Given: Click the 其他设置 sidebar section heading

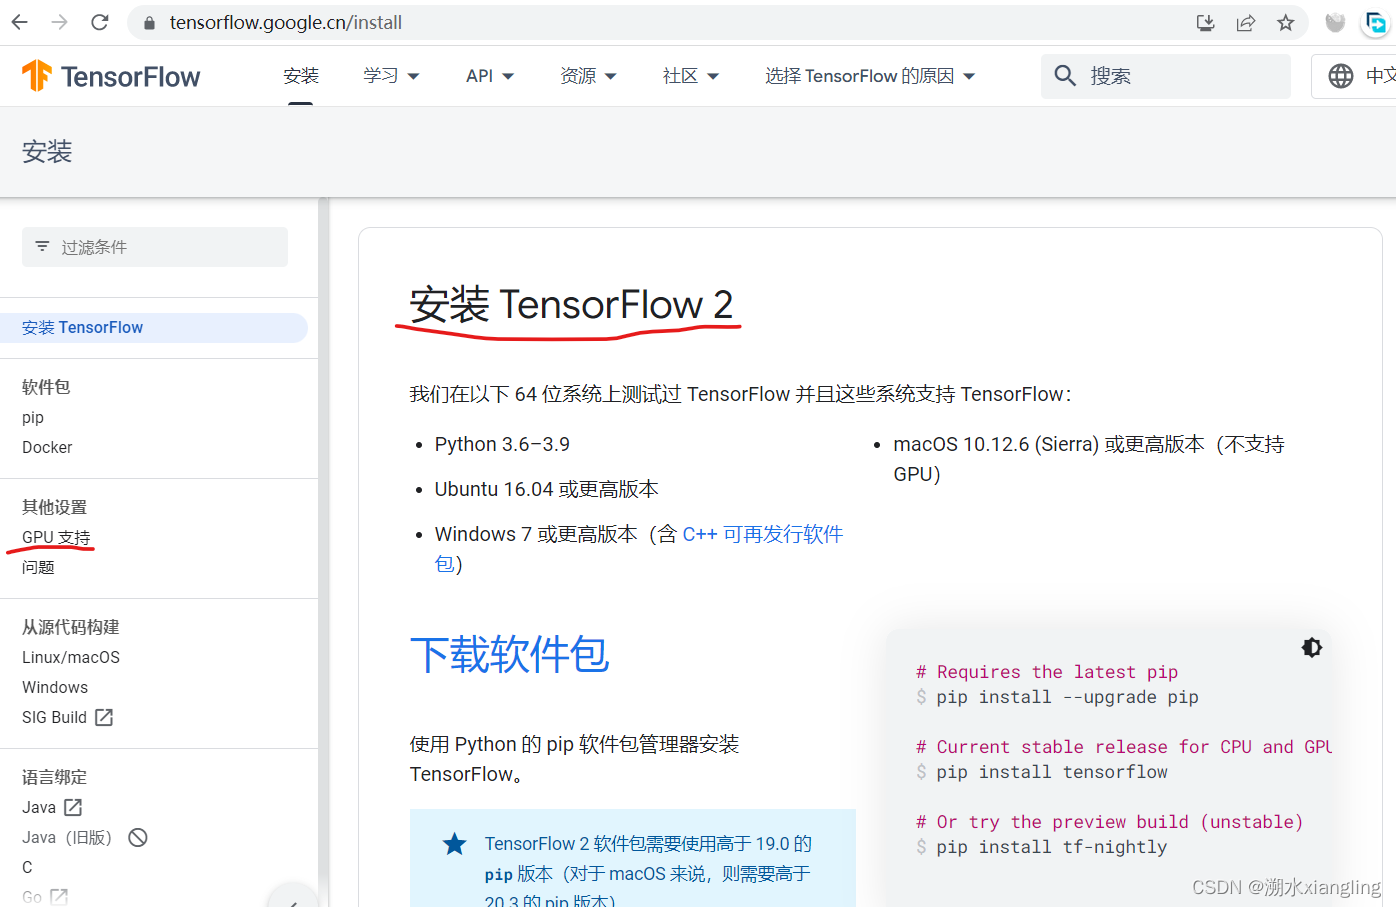Looking at the screenshot, I should point(54,507).
